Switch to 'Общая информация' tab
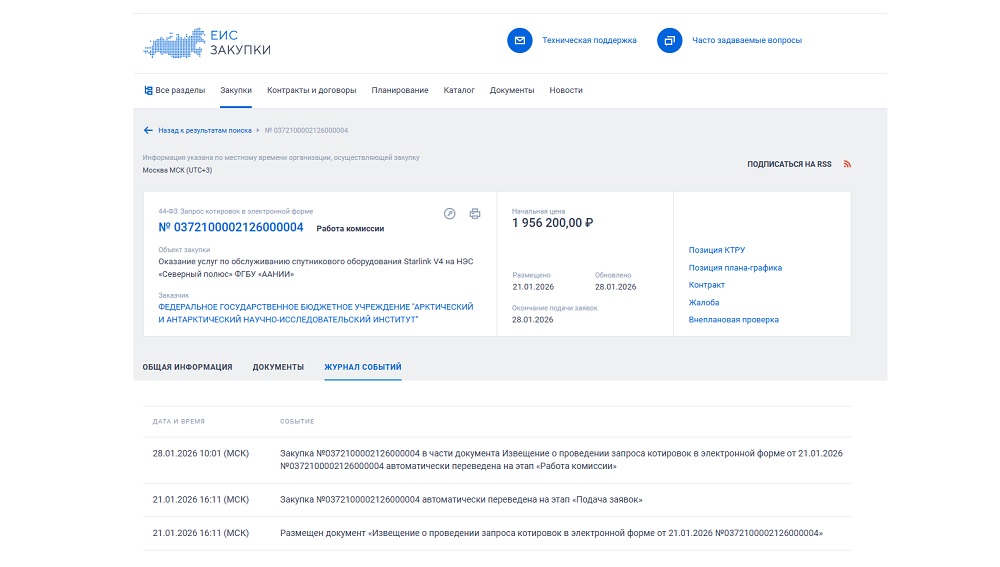 [187, 367]
